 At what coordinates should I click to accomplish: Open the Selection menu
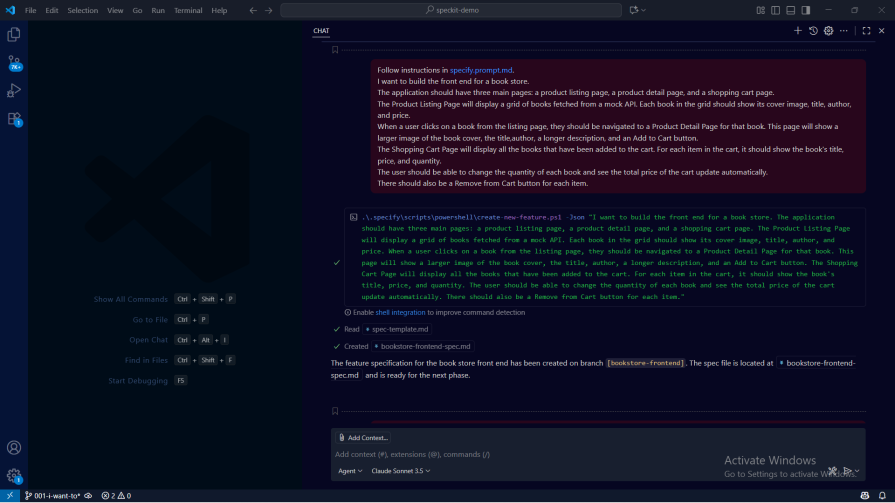pos(83,10)
